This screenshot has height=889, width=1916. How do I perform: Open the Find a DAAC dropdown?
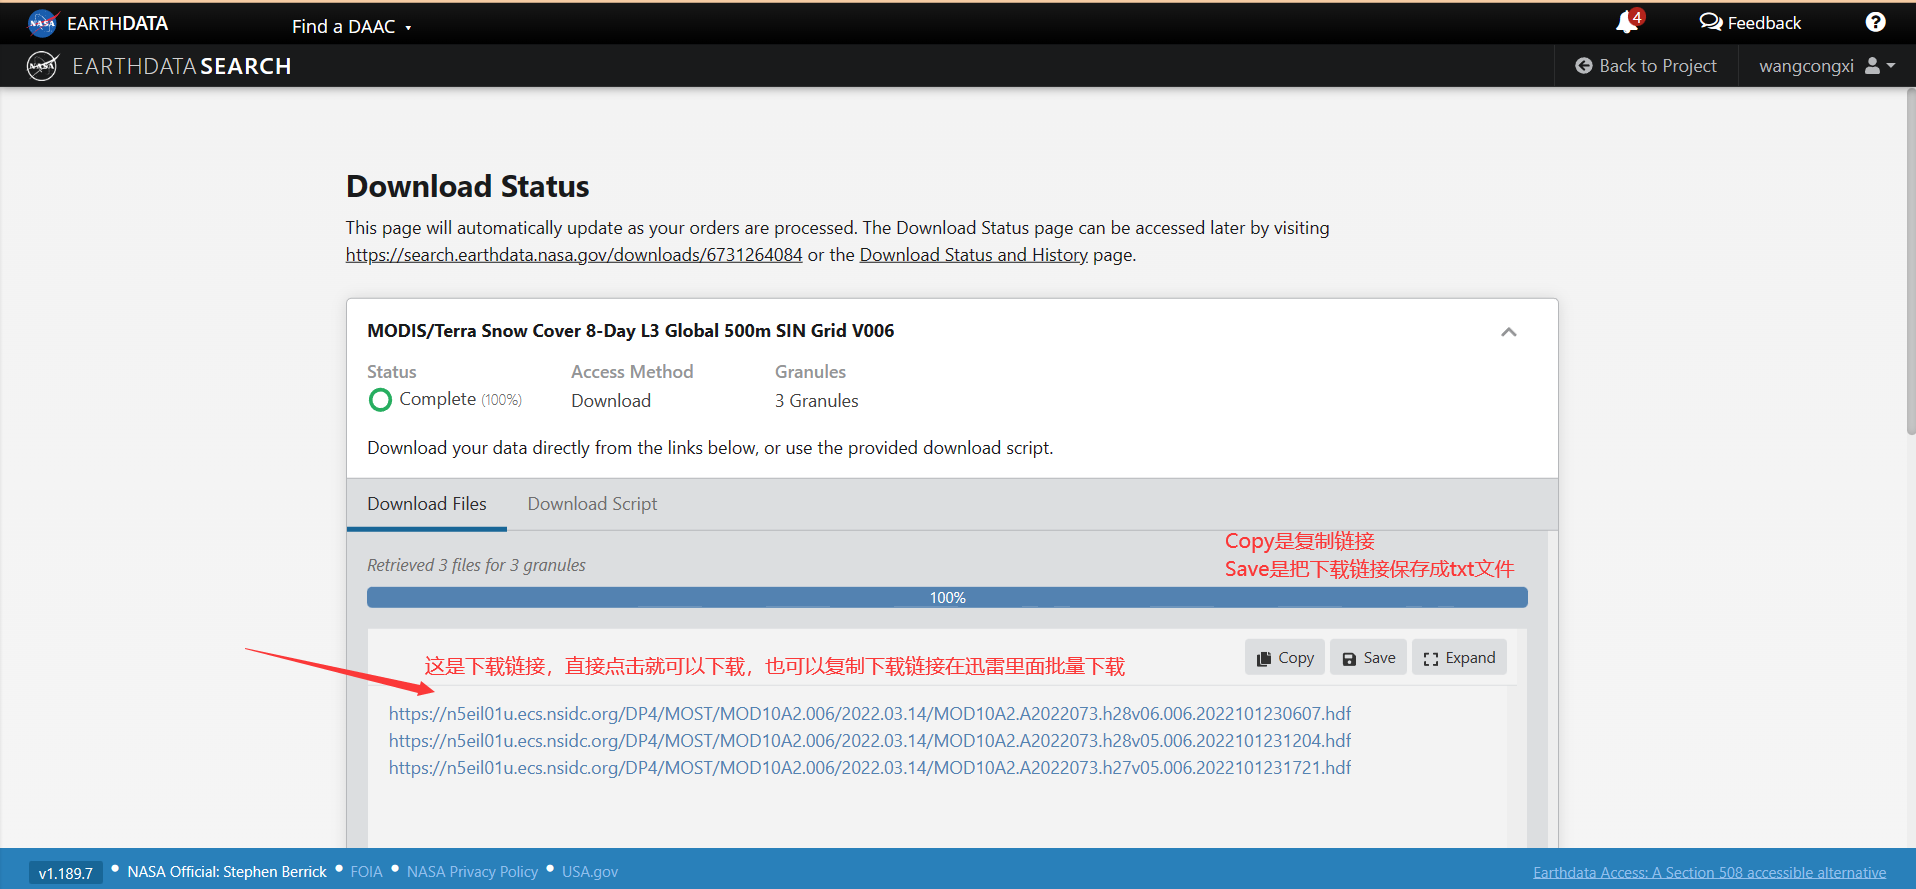click(352, 27)
